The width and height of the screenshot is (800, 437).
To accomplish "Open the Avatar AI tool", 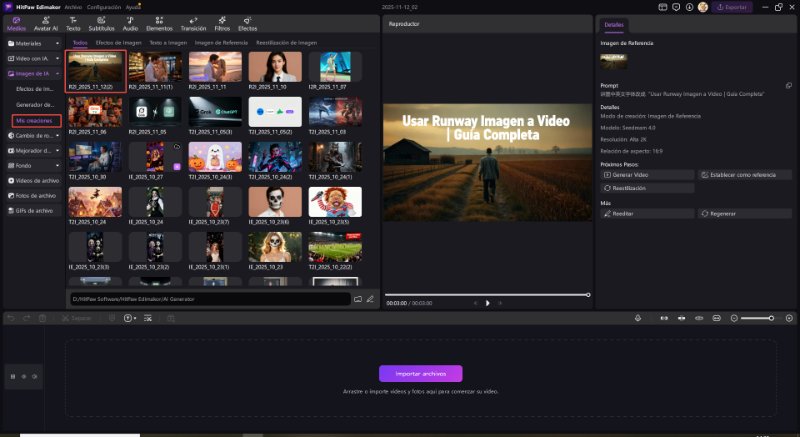I will [x=46, y=24].
